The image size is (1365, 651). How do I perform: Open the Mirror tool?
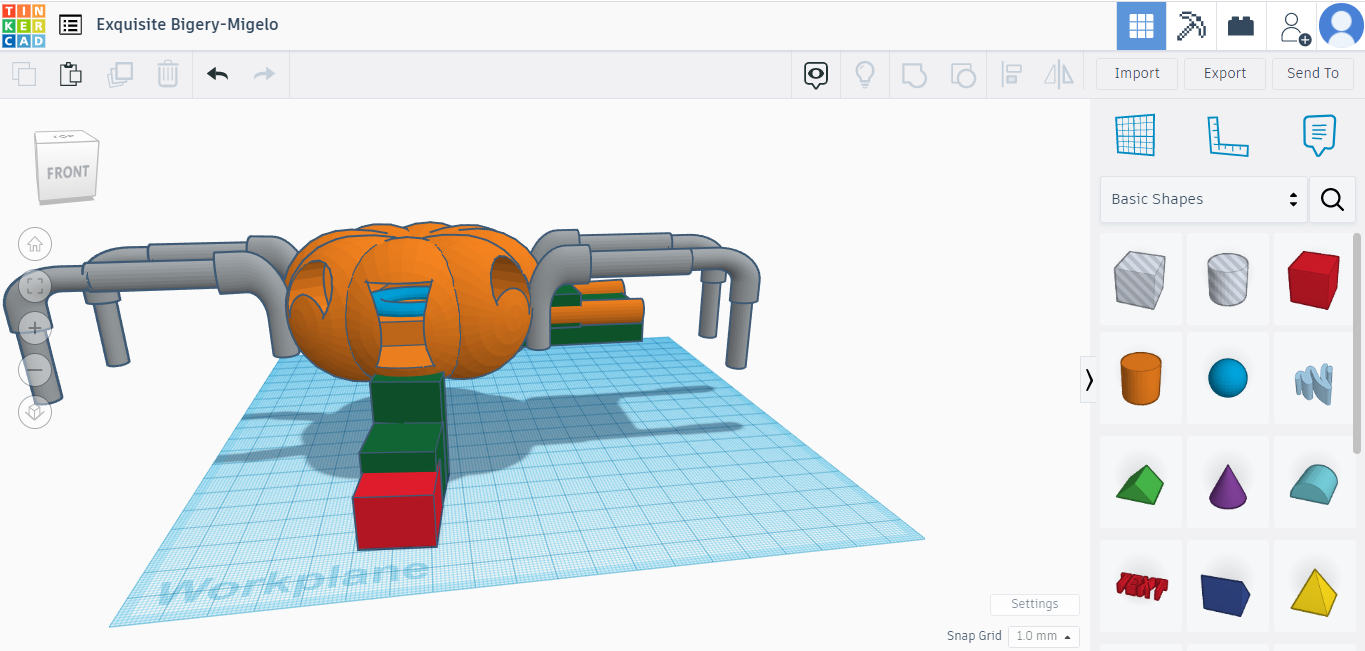(x=1058, y=73)
